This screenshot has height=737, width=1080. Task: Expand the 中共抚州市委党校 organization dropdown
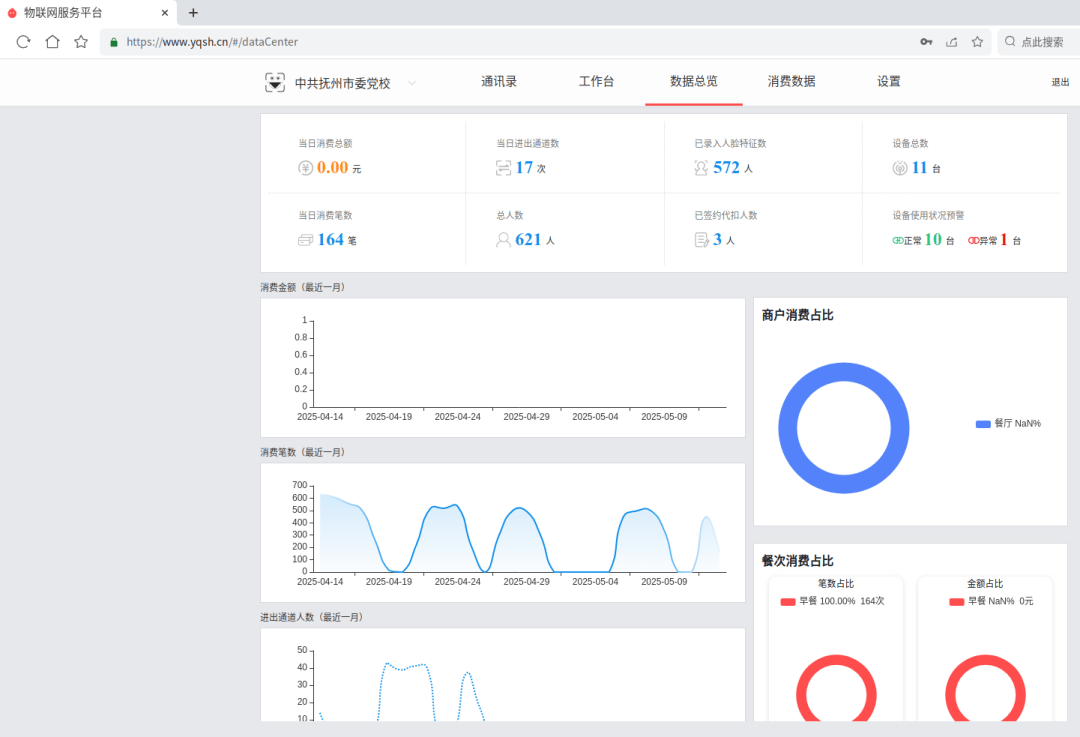(411, 83)
